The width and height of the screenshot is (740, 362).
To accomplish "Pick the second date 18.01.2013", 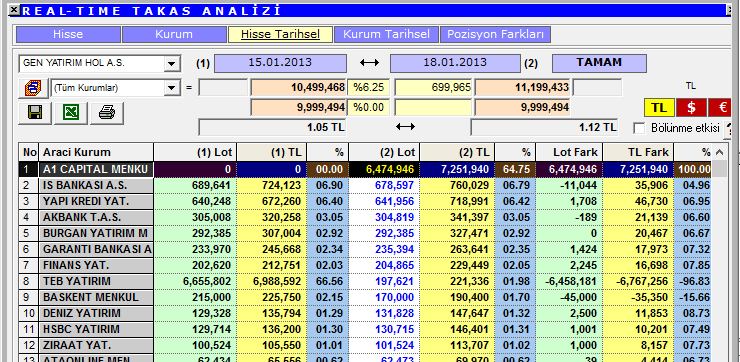I will point(455,63).
